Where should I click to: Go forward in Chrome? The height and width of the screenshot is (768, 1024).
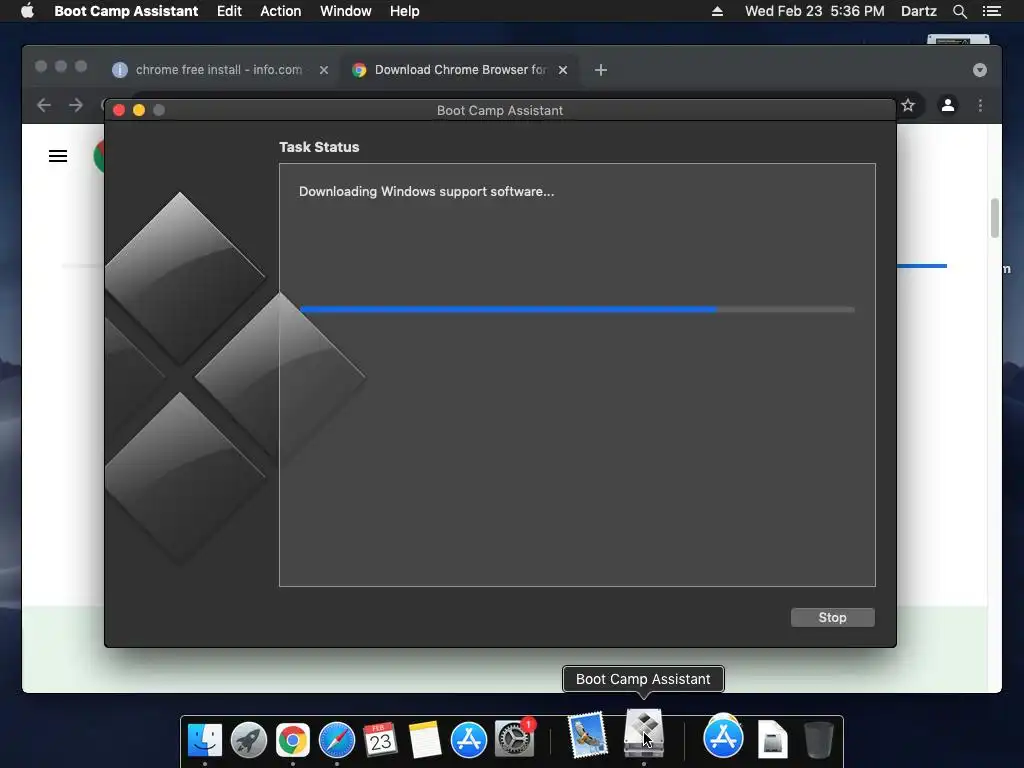coord(76,105)
